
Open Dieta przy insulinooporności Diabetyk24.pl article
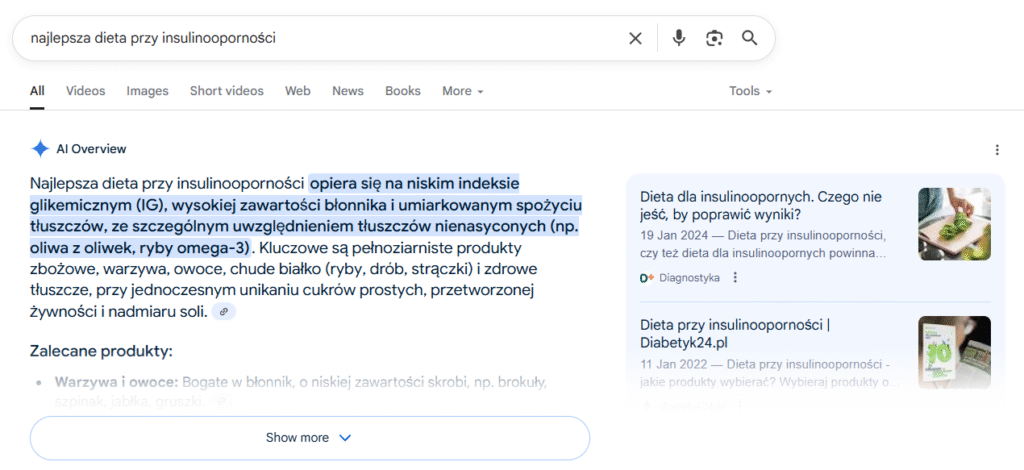pyautogui.click(x=735, y=333)
